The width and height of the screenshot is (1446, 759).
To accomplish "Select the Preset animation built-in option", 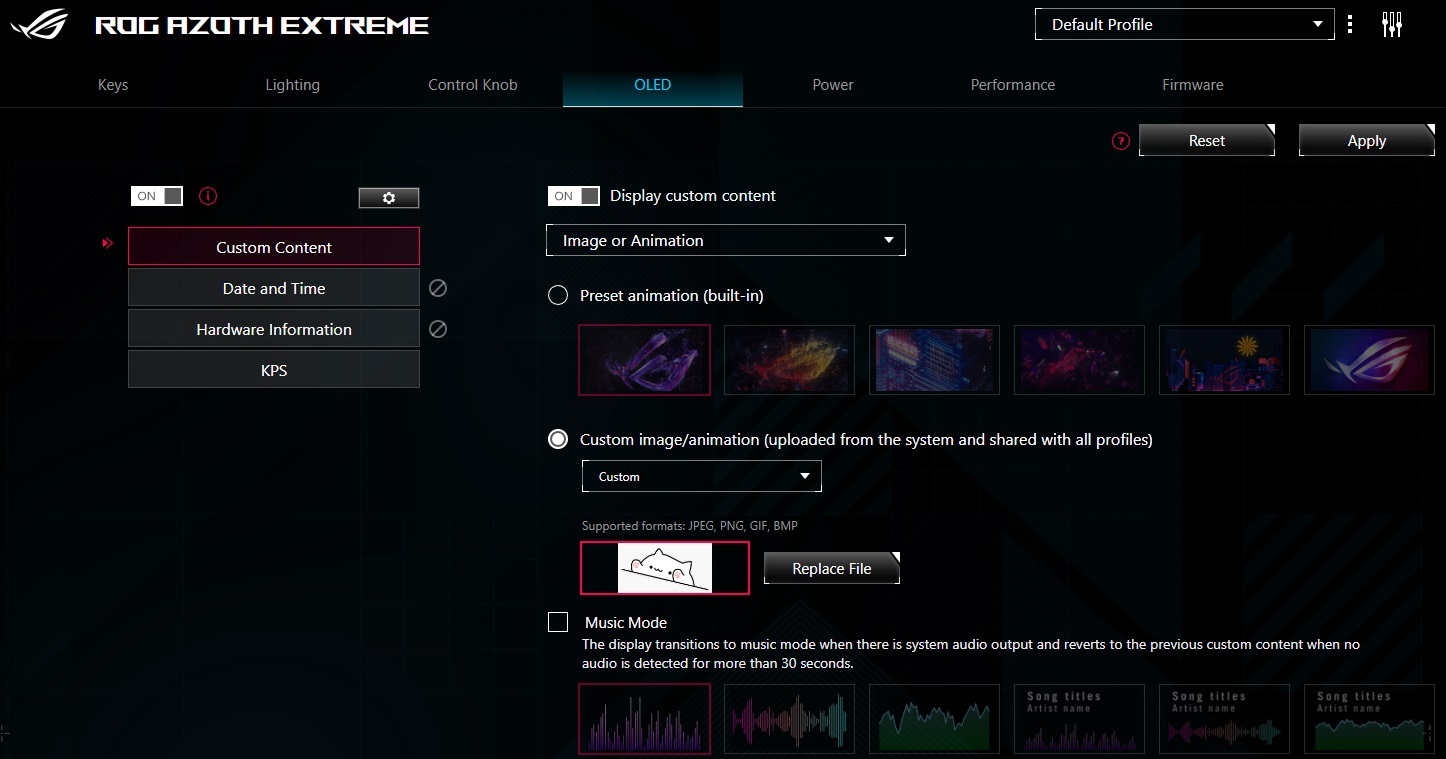I will click(557, 295).
